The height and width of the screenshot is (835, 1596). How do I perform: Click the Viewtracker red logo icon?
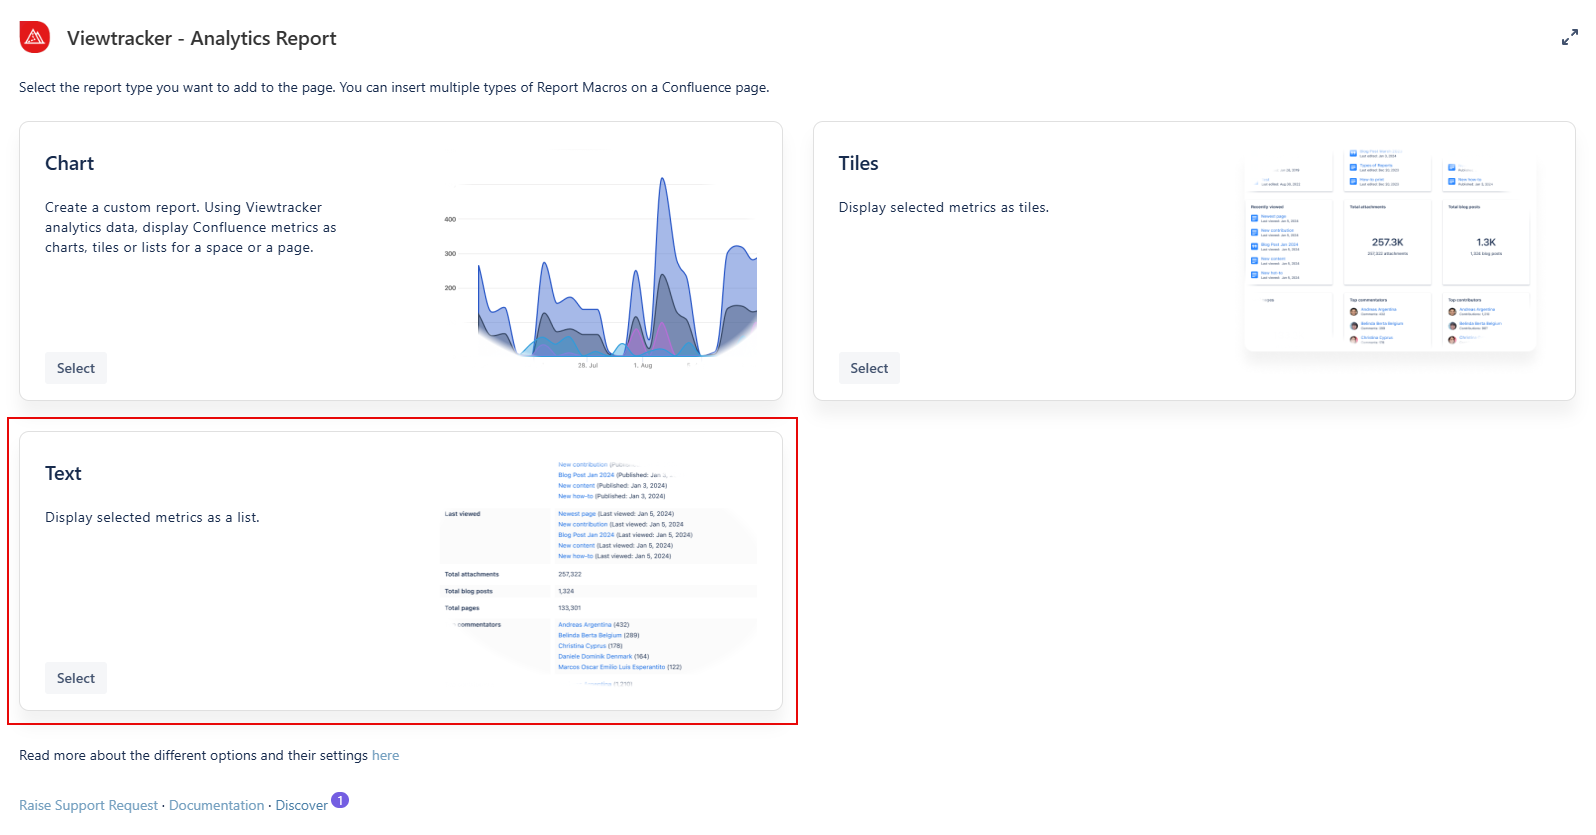click(x=35, y=37)
